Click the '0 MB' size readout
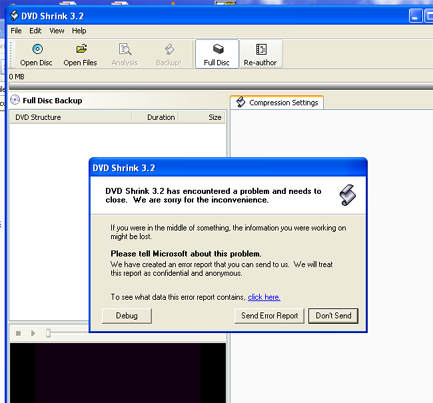This screenshot has width=433, height=403. (17, 77)
